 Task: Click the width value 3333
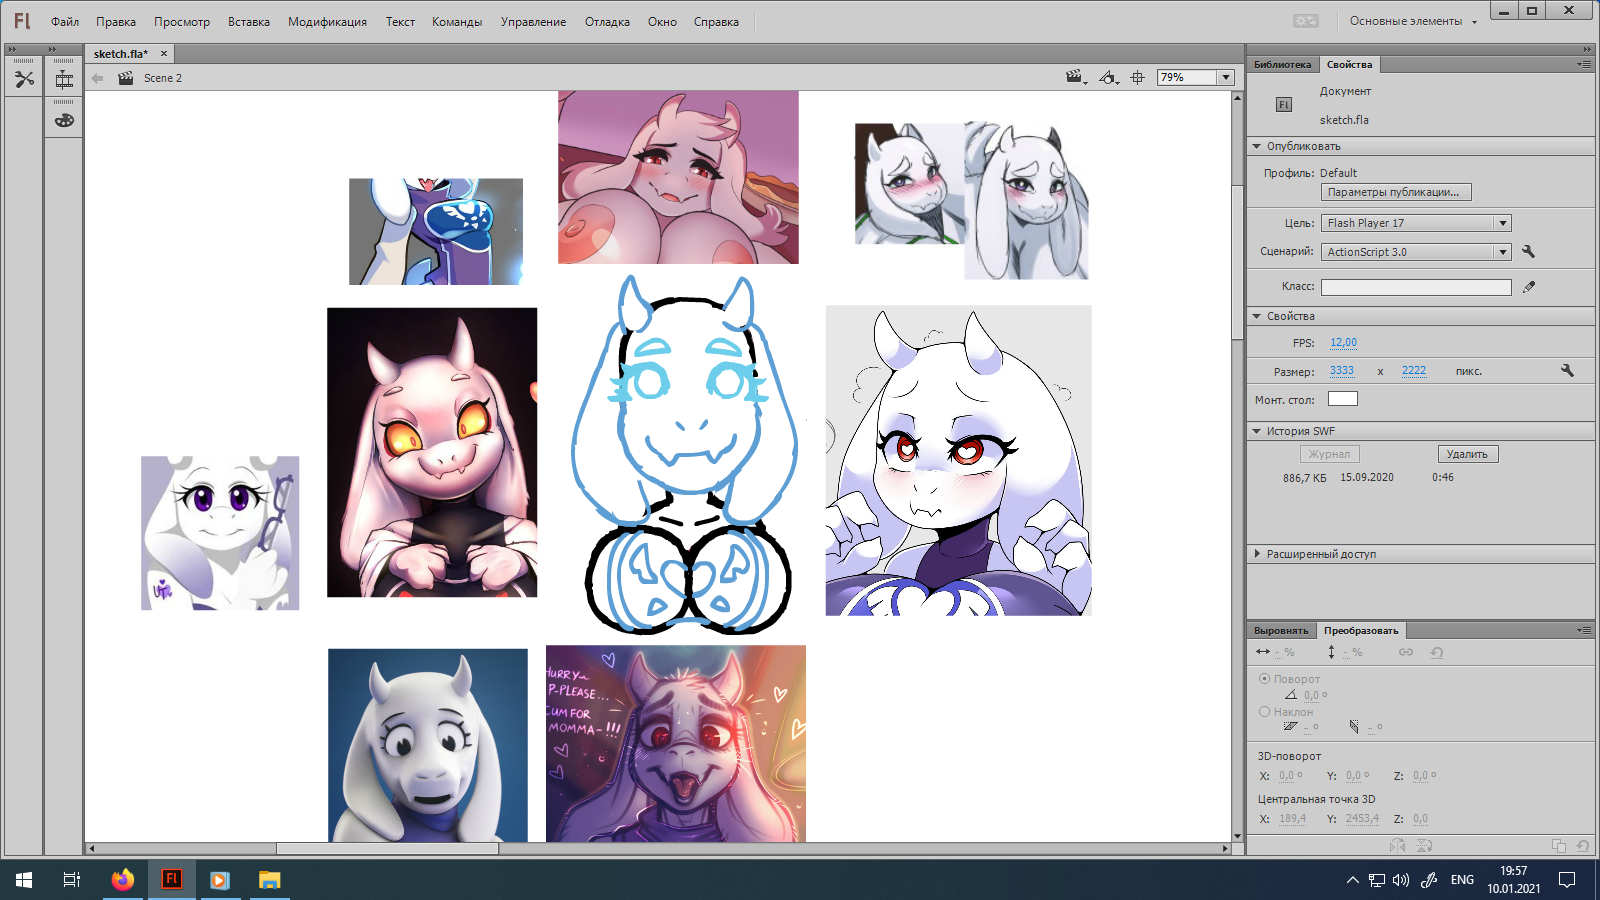pos(1341,370)
